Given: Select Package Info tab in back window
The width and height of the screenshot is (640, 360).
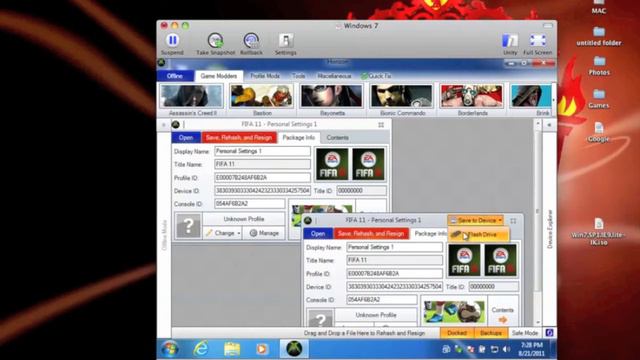Looking at the screenshot, I should (x=298, y=138).
